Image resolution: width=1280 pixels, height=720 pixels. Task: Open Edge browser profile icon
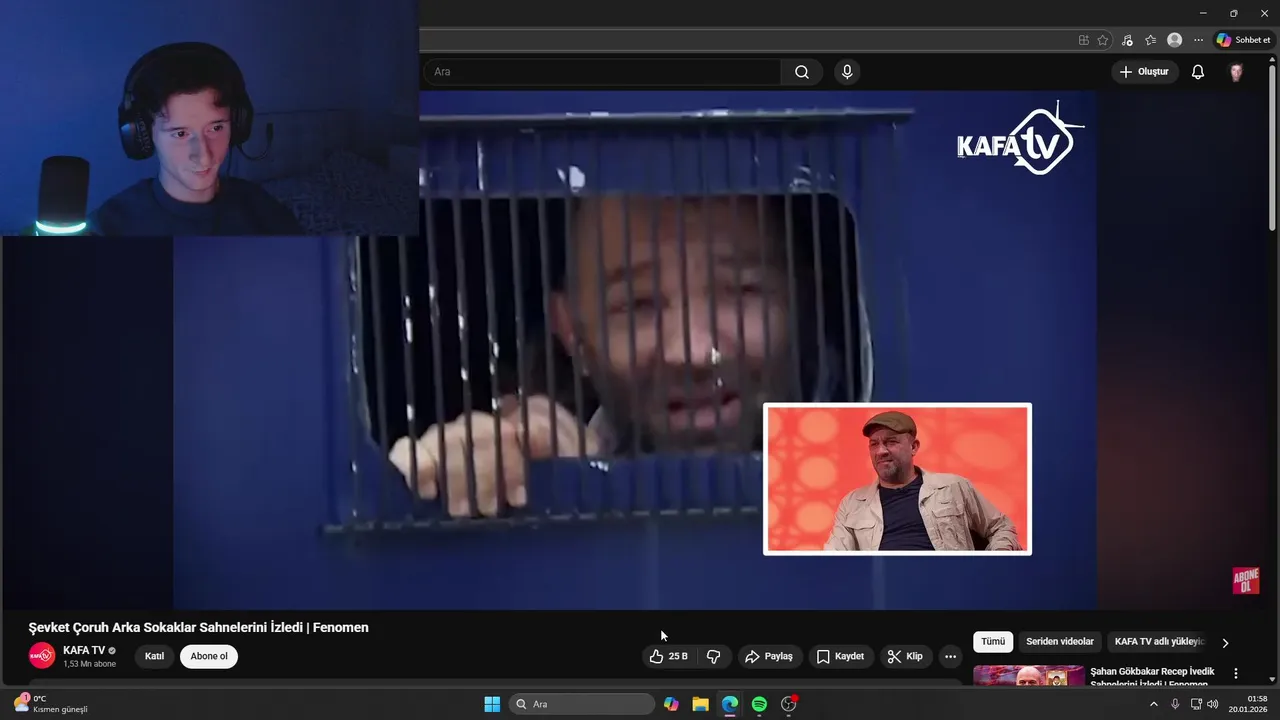pyautogui.click(x=1175, y=40)
